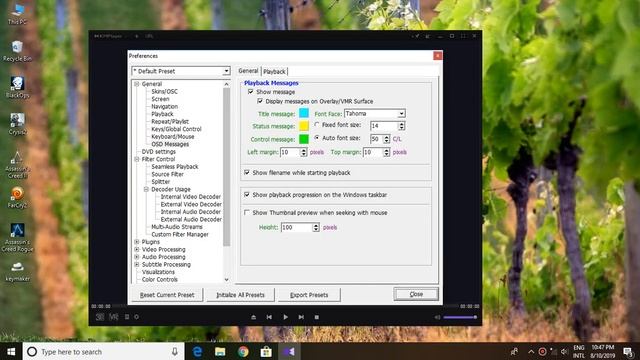640x360 pixels.
Task: Click the Left margin input field
Action: point(290,152)
